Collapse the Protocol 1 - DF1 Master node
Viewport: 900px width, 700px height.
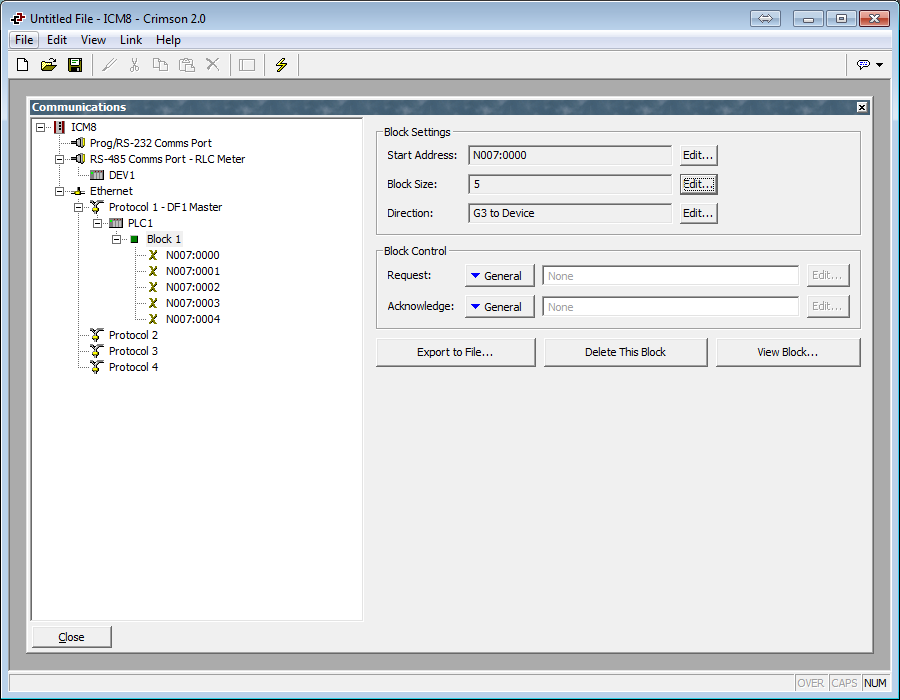click(x=79, y=208)
